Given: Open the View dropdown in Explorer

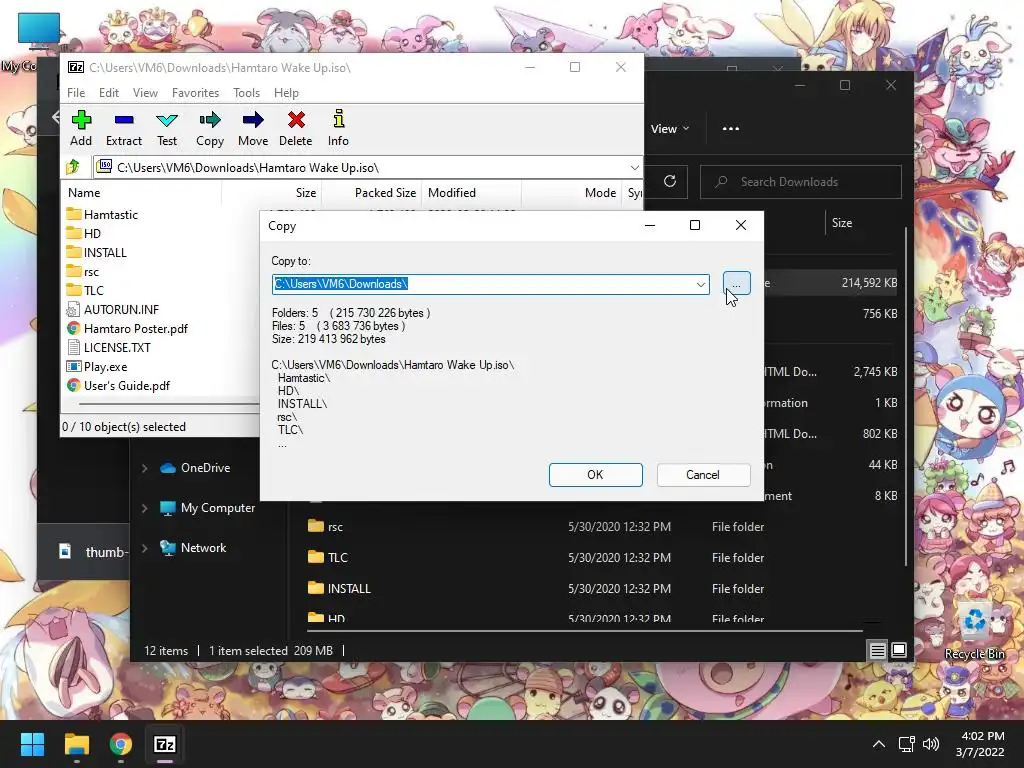Looking at the screenshot, I should pos(669,129).
